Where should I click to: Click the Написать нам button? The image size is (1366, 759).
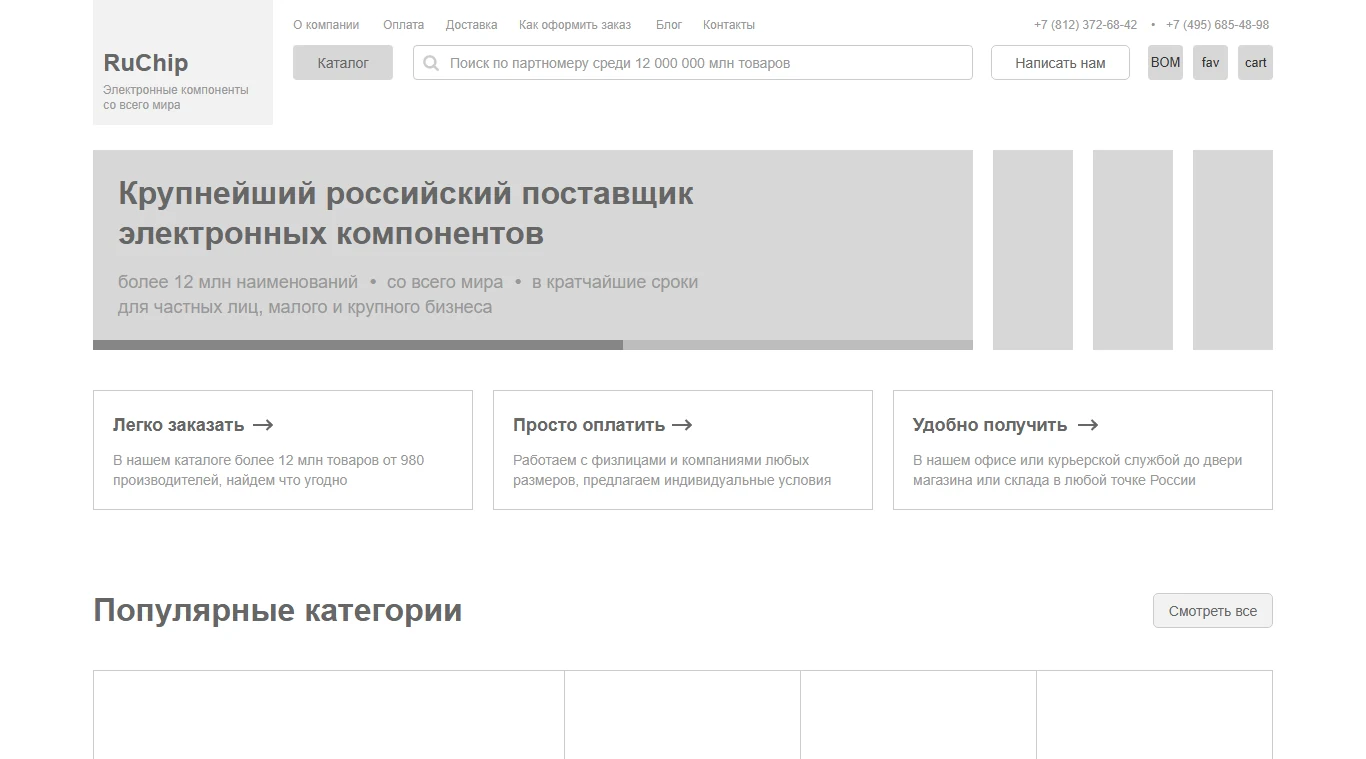tap(1060, 62)
